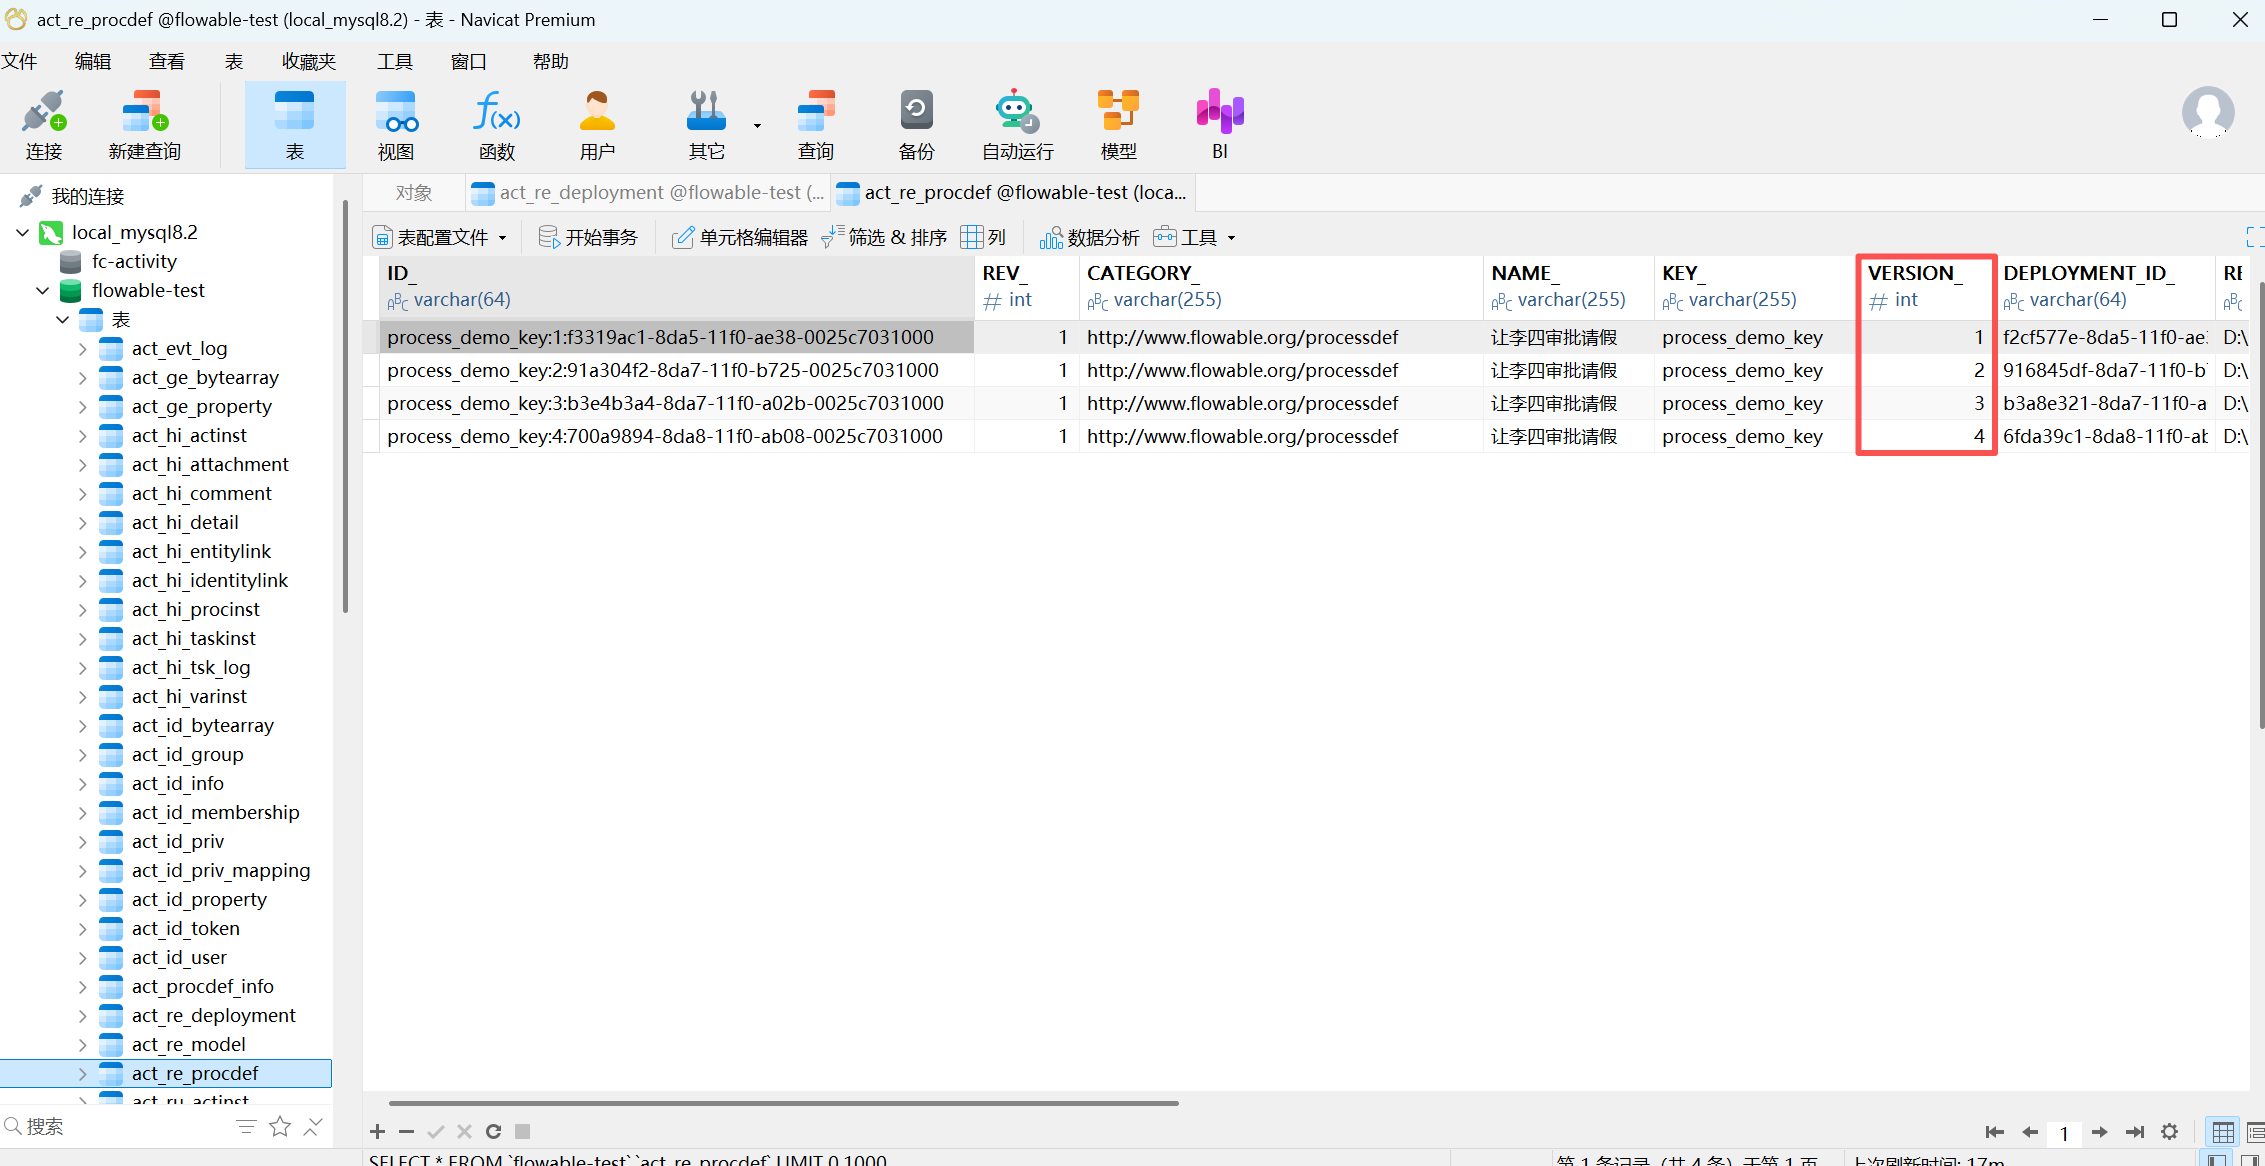Switch to grid view in status bar

click(2222, 1132)
